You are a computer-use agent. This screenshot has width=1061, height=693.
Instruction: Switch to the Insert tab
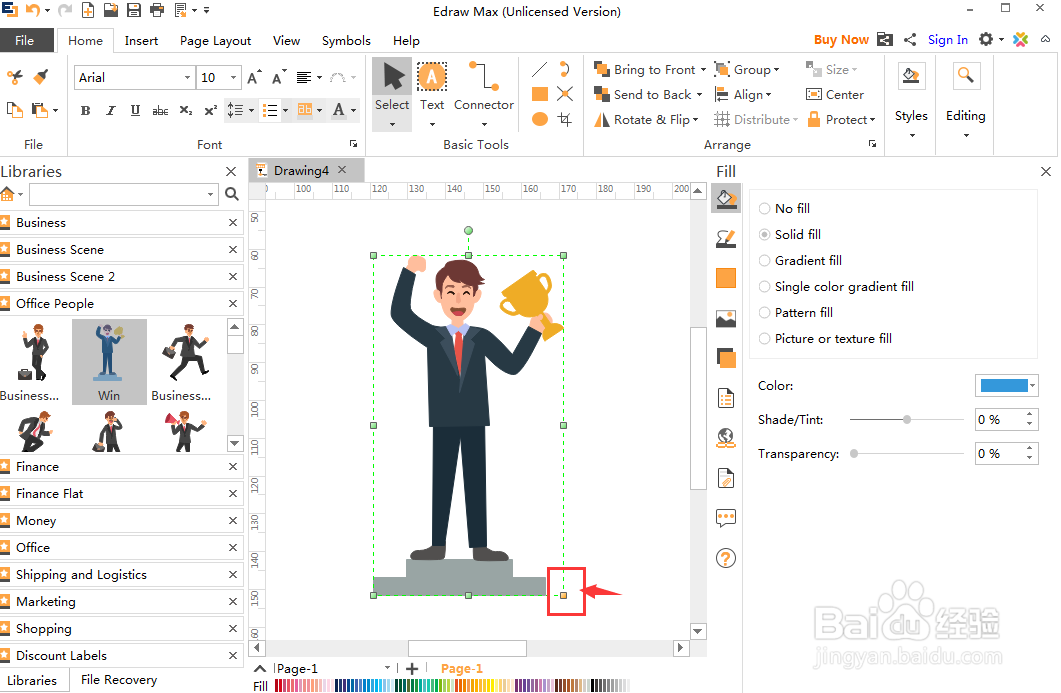tap(141, 41)
